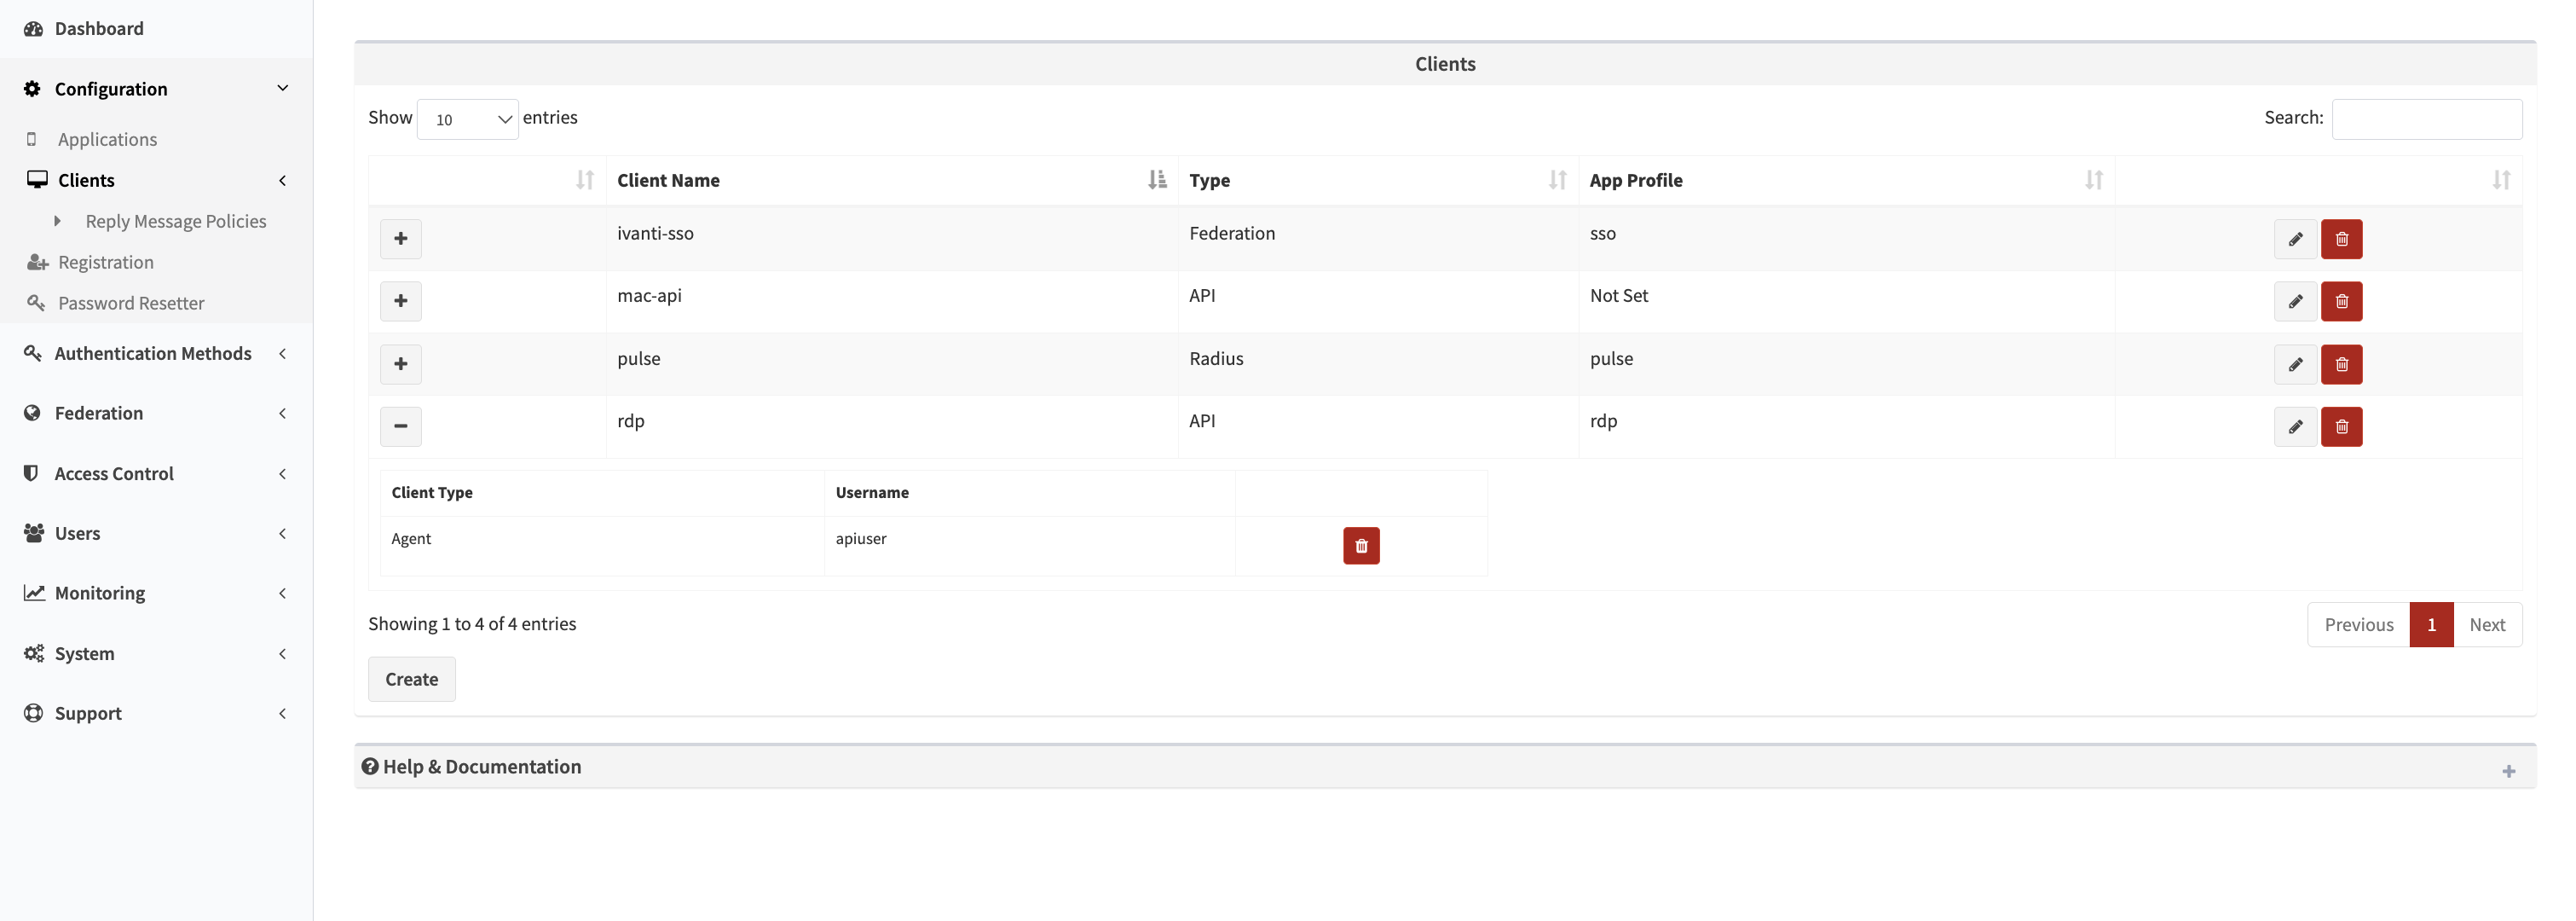This screenshot has height=921, width=2576.
Task: Collapse the rdp client details
Action: [400, 426]
